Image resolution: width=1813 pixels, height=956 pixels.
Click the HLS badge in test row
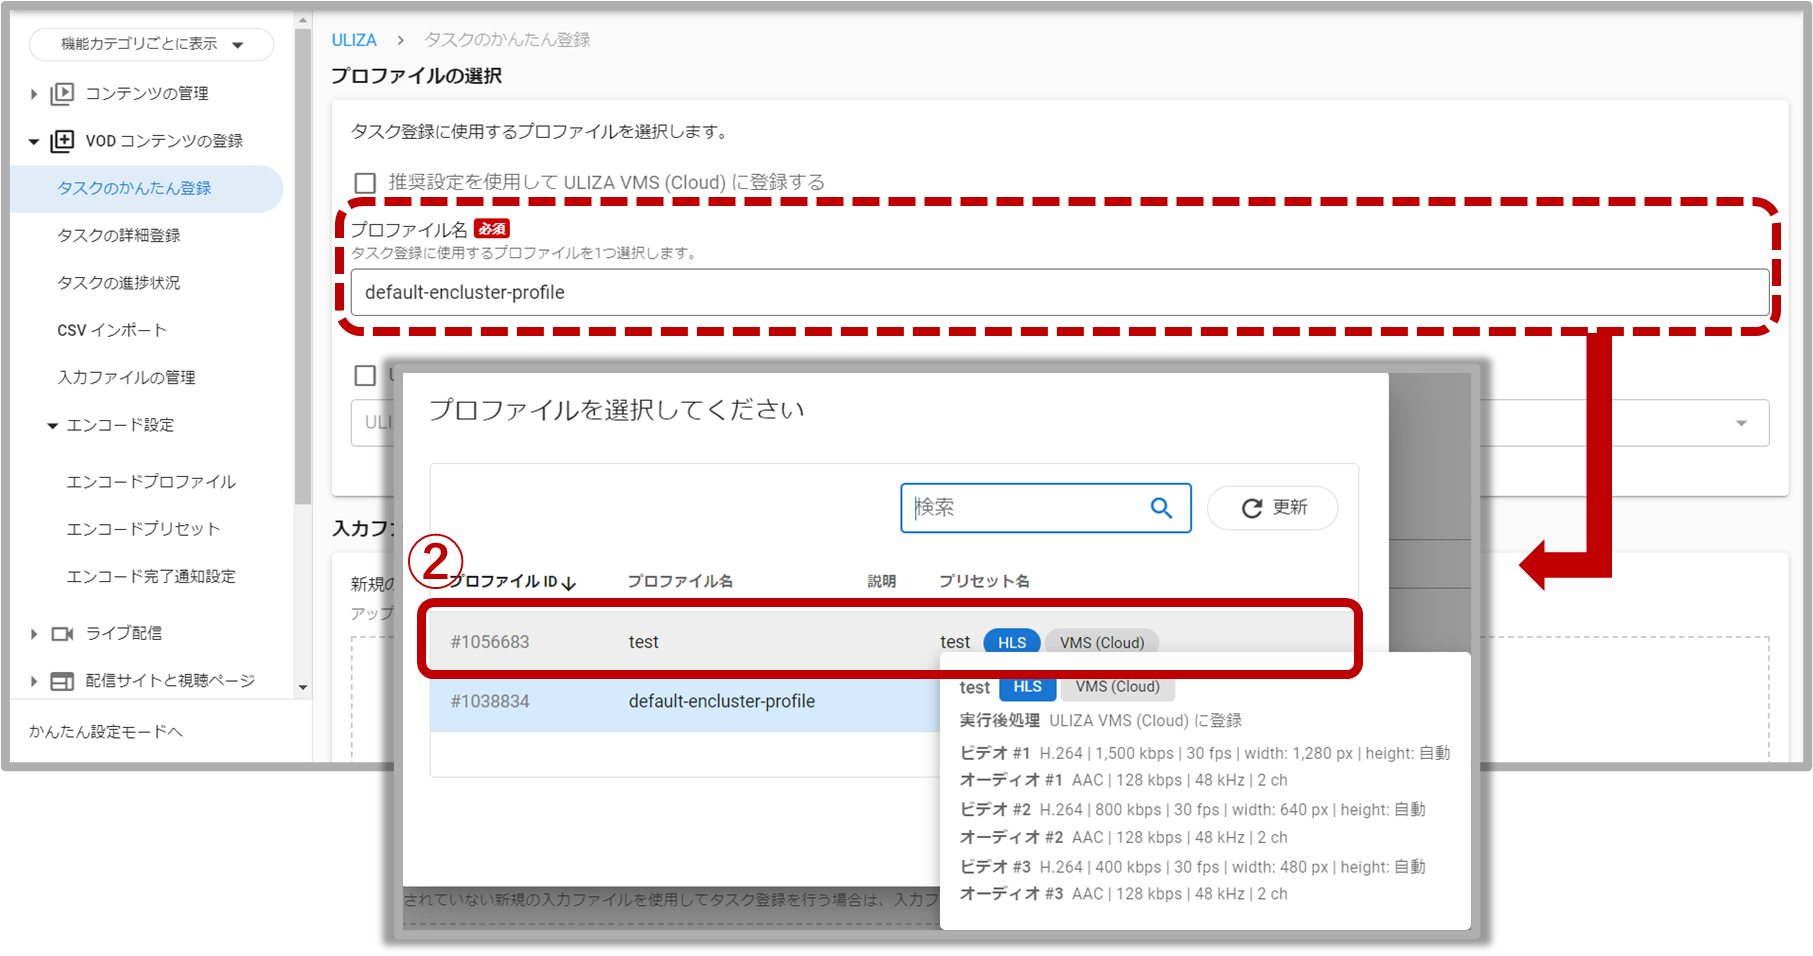[x=1011, y=642]
